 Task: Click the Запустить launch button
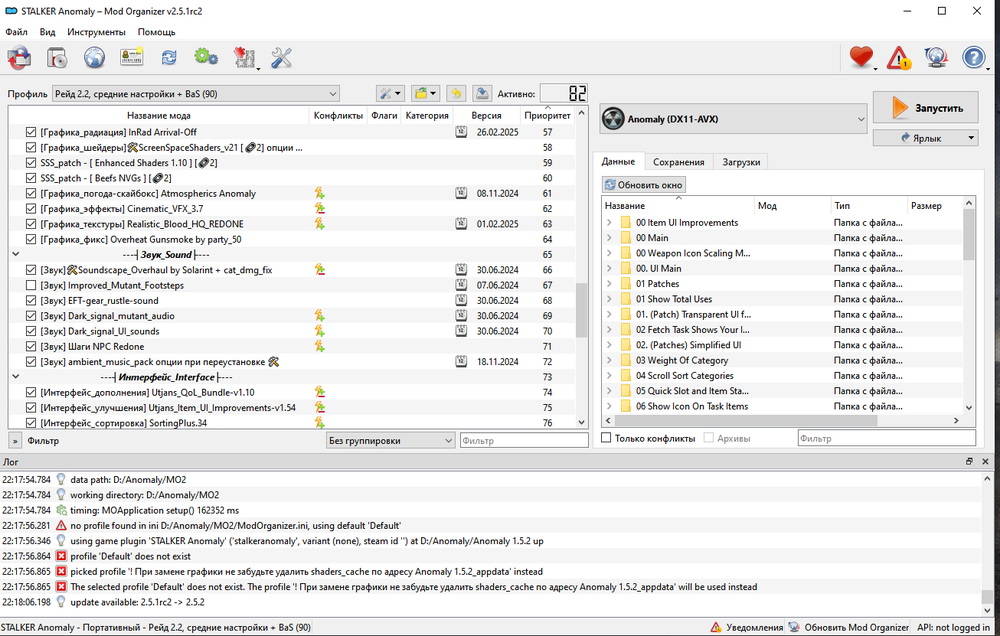coord(925,108)
